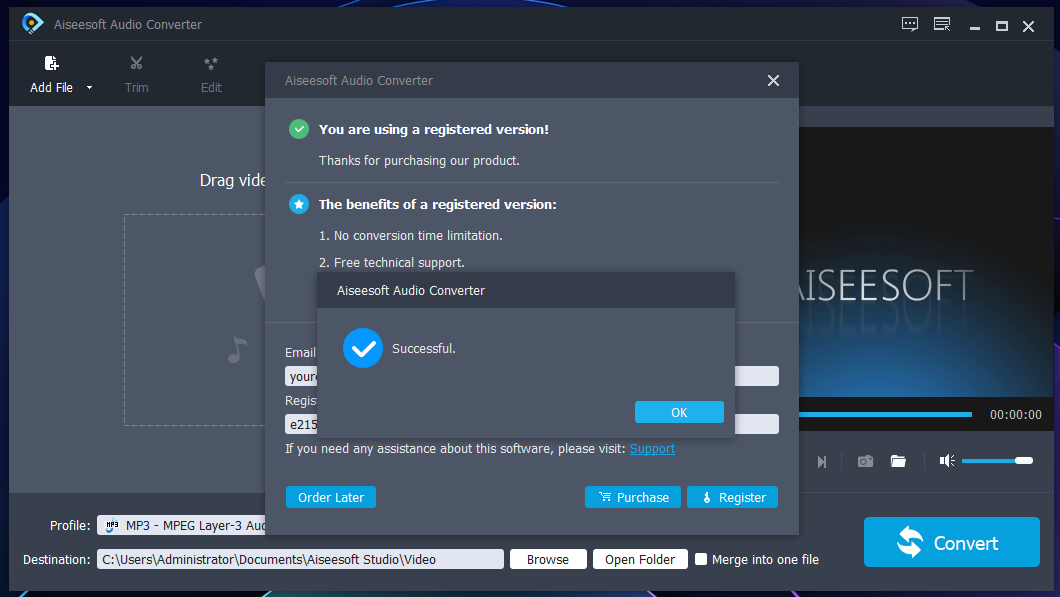Open the Support link
1060x597 pixels.
click(652, 449)
